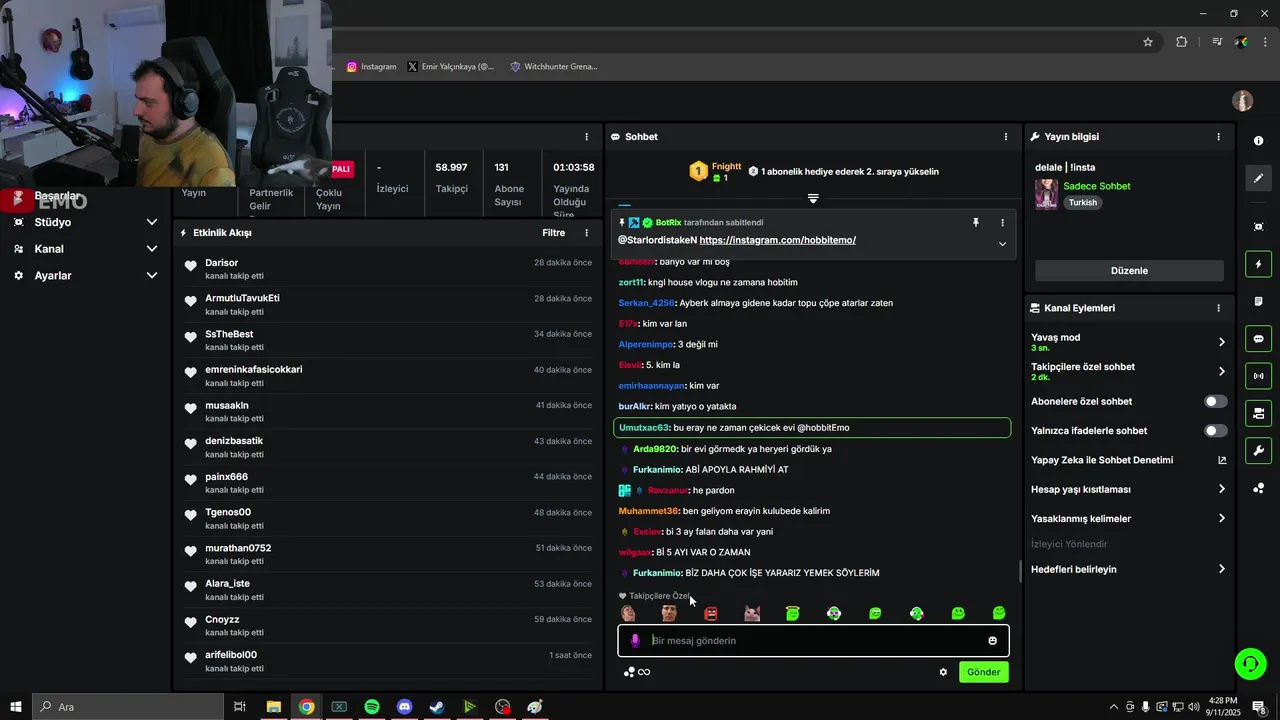Click the pin icon on pinned BotRix message
Image resolution: width=1280 pixels, height=720 pixels.
point(976,223)
